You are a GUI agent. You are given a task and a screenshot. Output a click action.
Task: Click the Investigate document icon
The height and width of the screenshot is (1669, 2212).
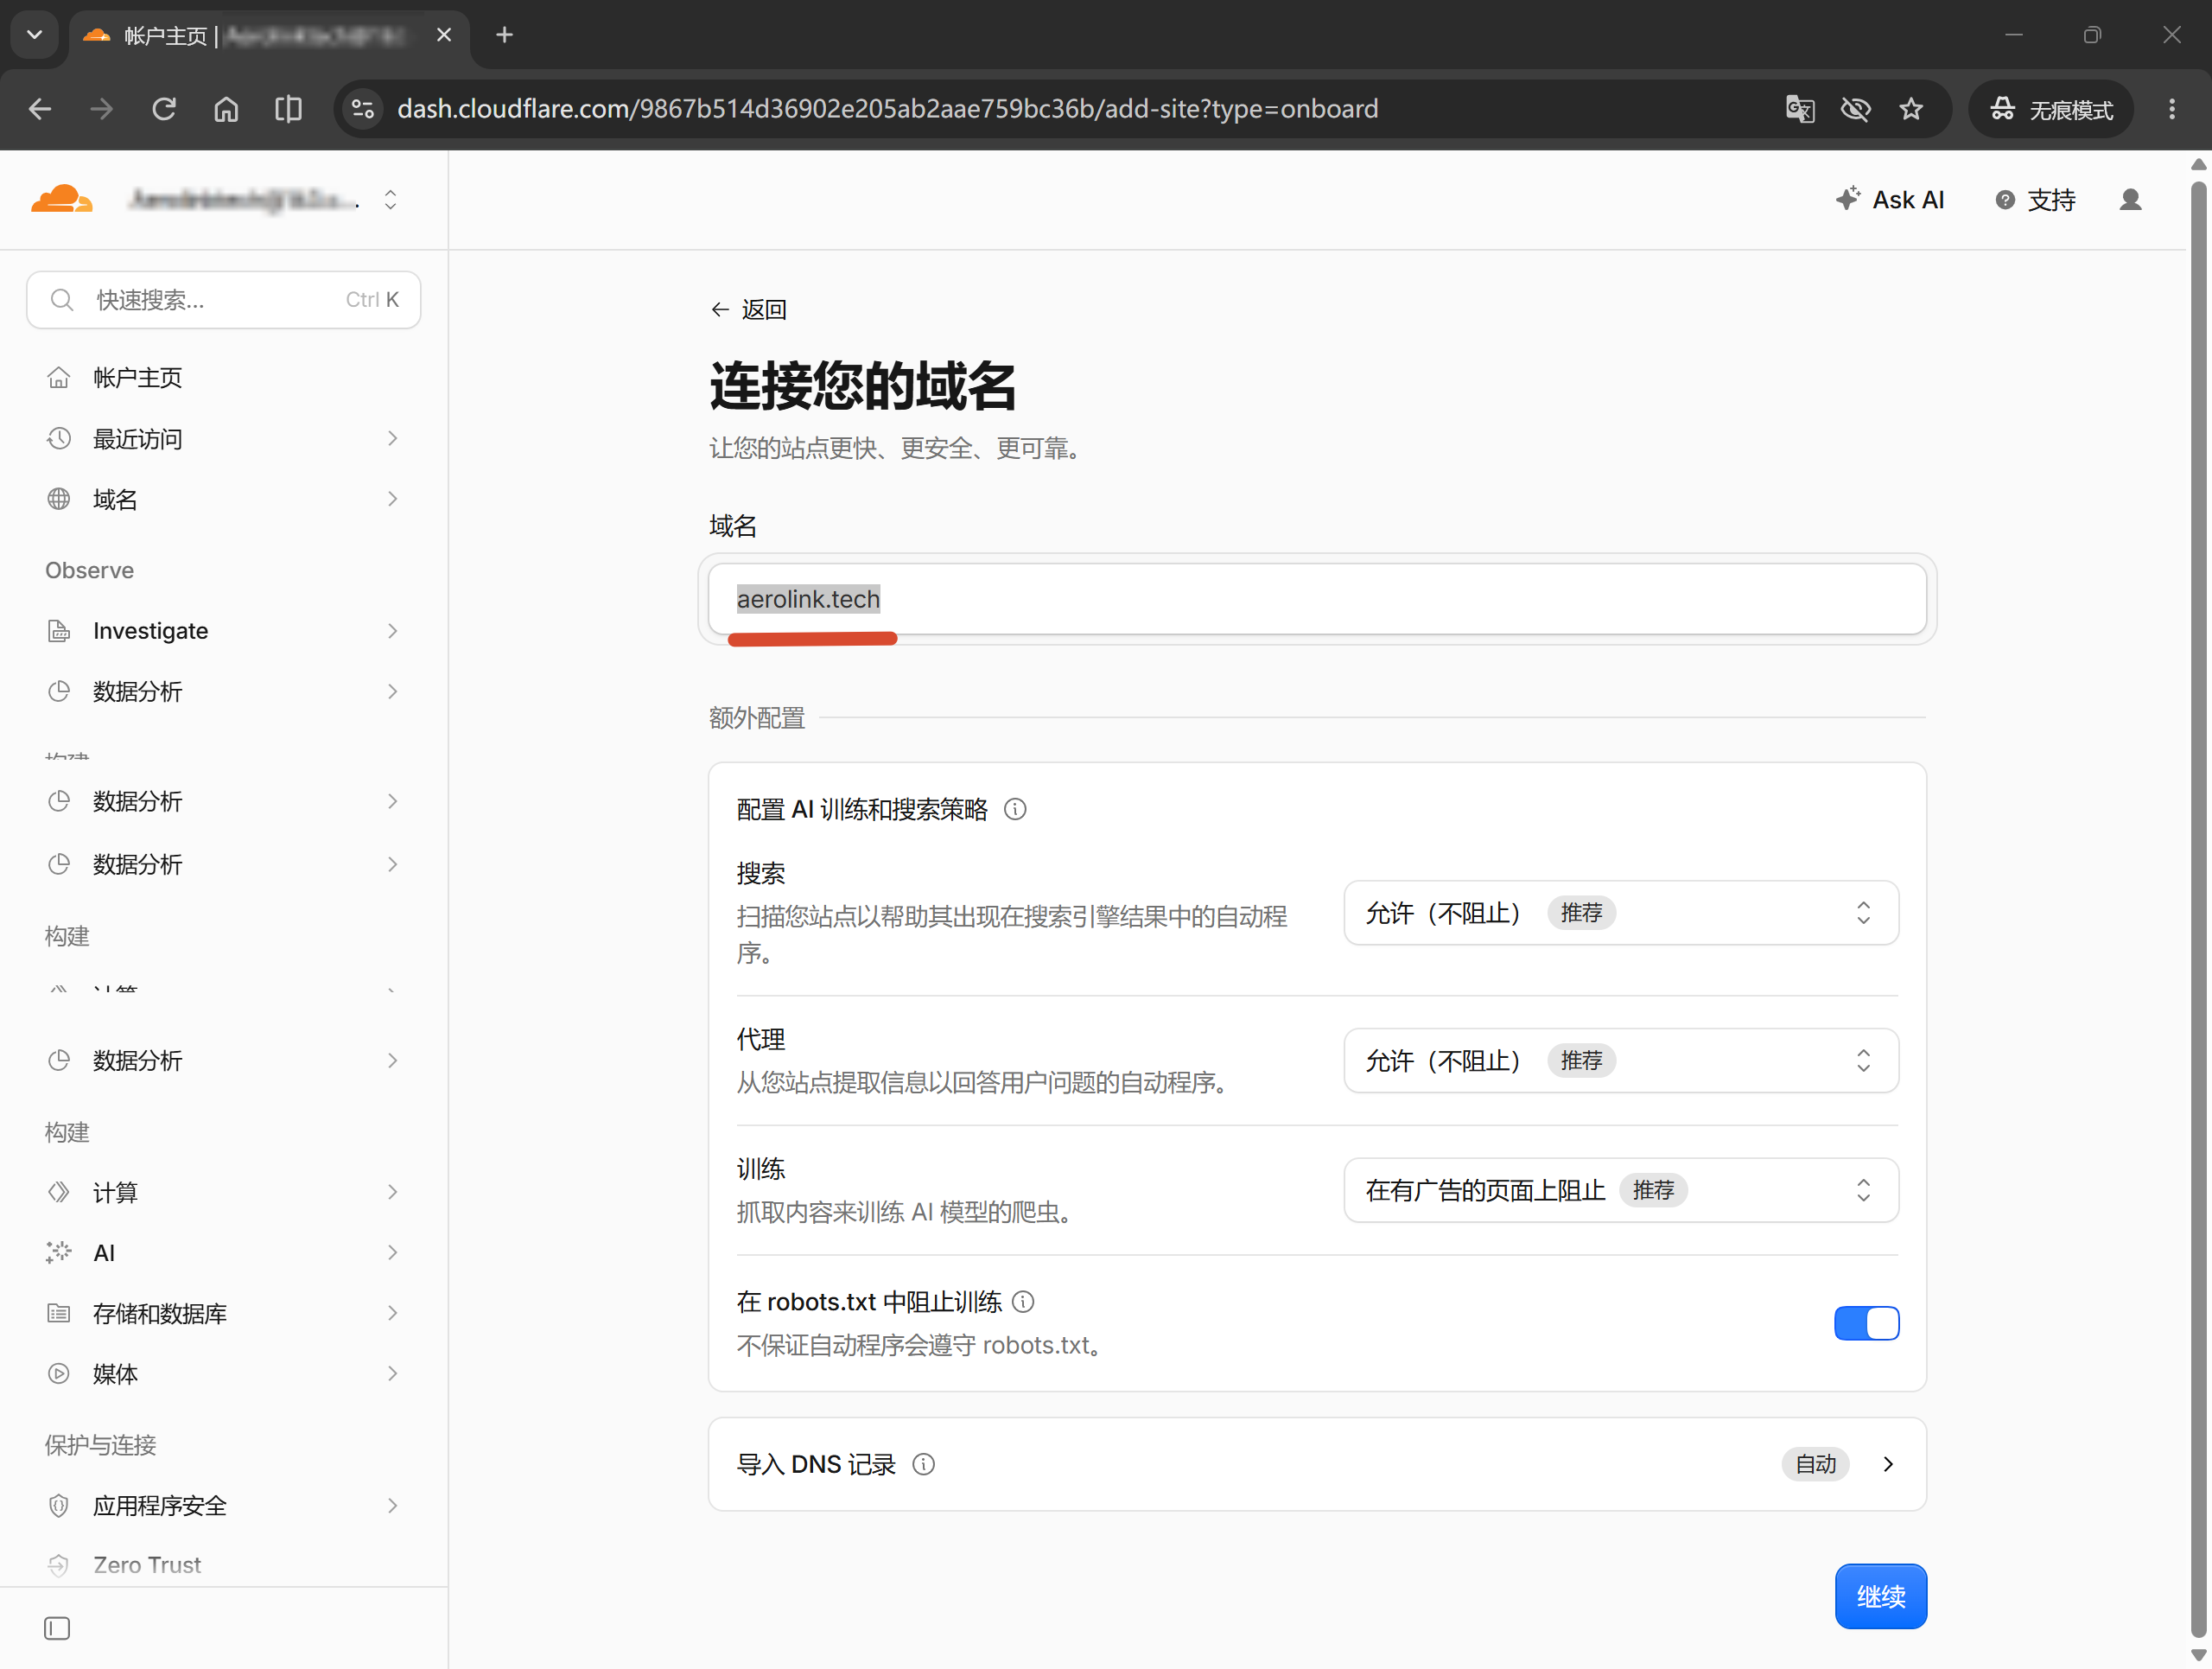(59, 631)
